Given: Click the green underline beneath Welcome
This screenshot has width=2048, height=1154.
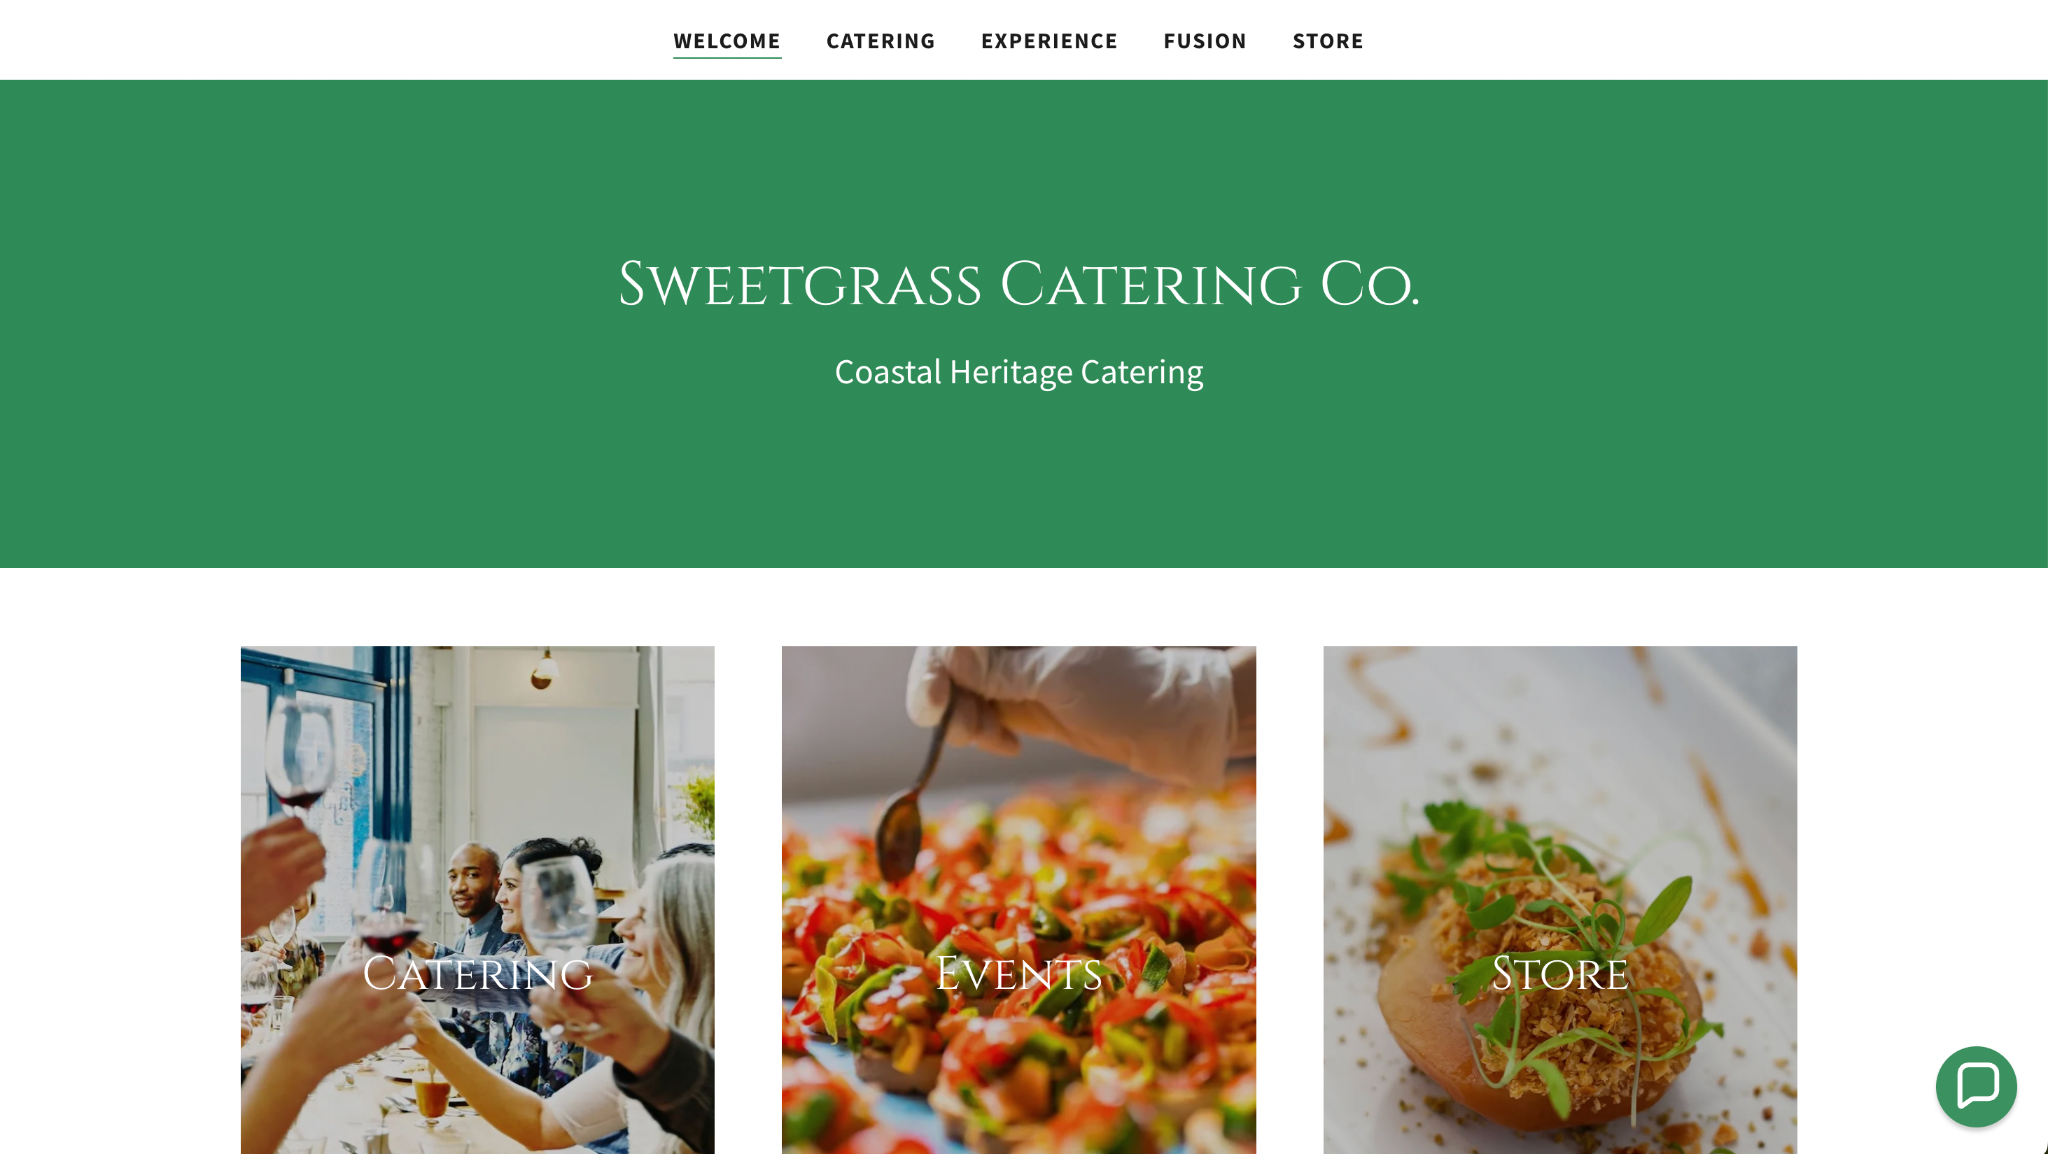Looking at the screenshot, I should (727, 58).
